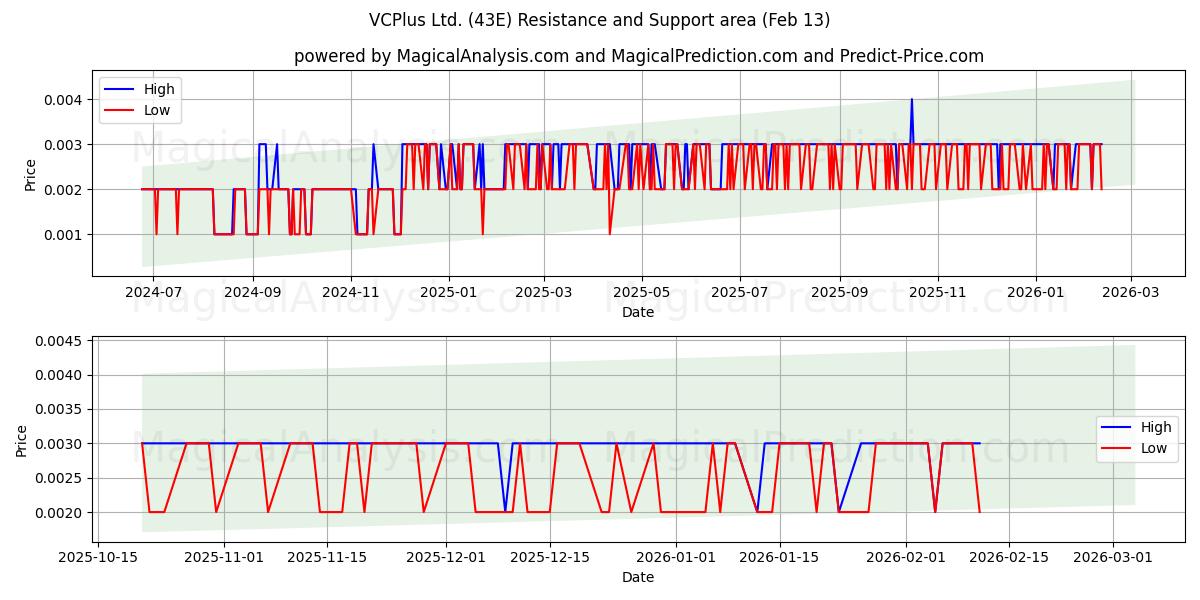1200x600 pixels.
Task: Click the 2025-03 tick label
Action: pyautogui.click(x=544, y=293)
